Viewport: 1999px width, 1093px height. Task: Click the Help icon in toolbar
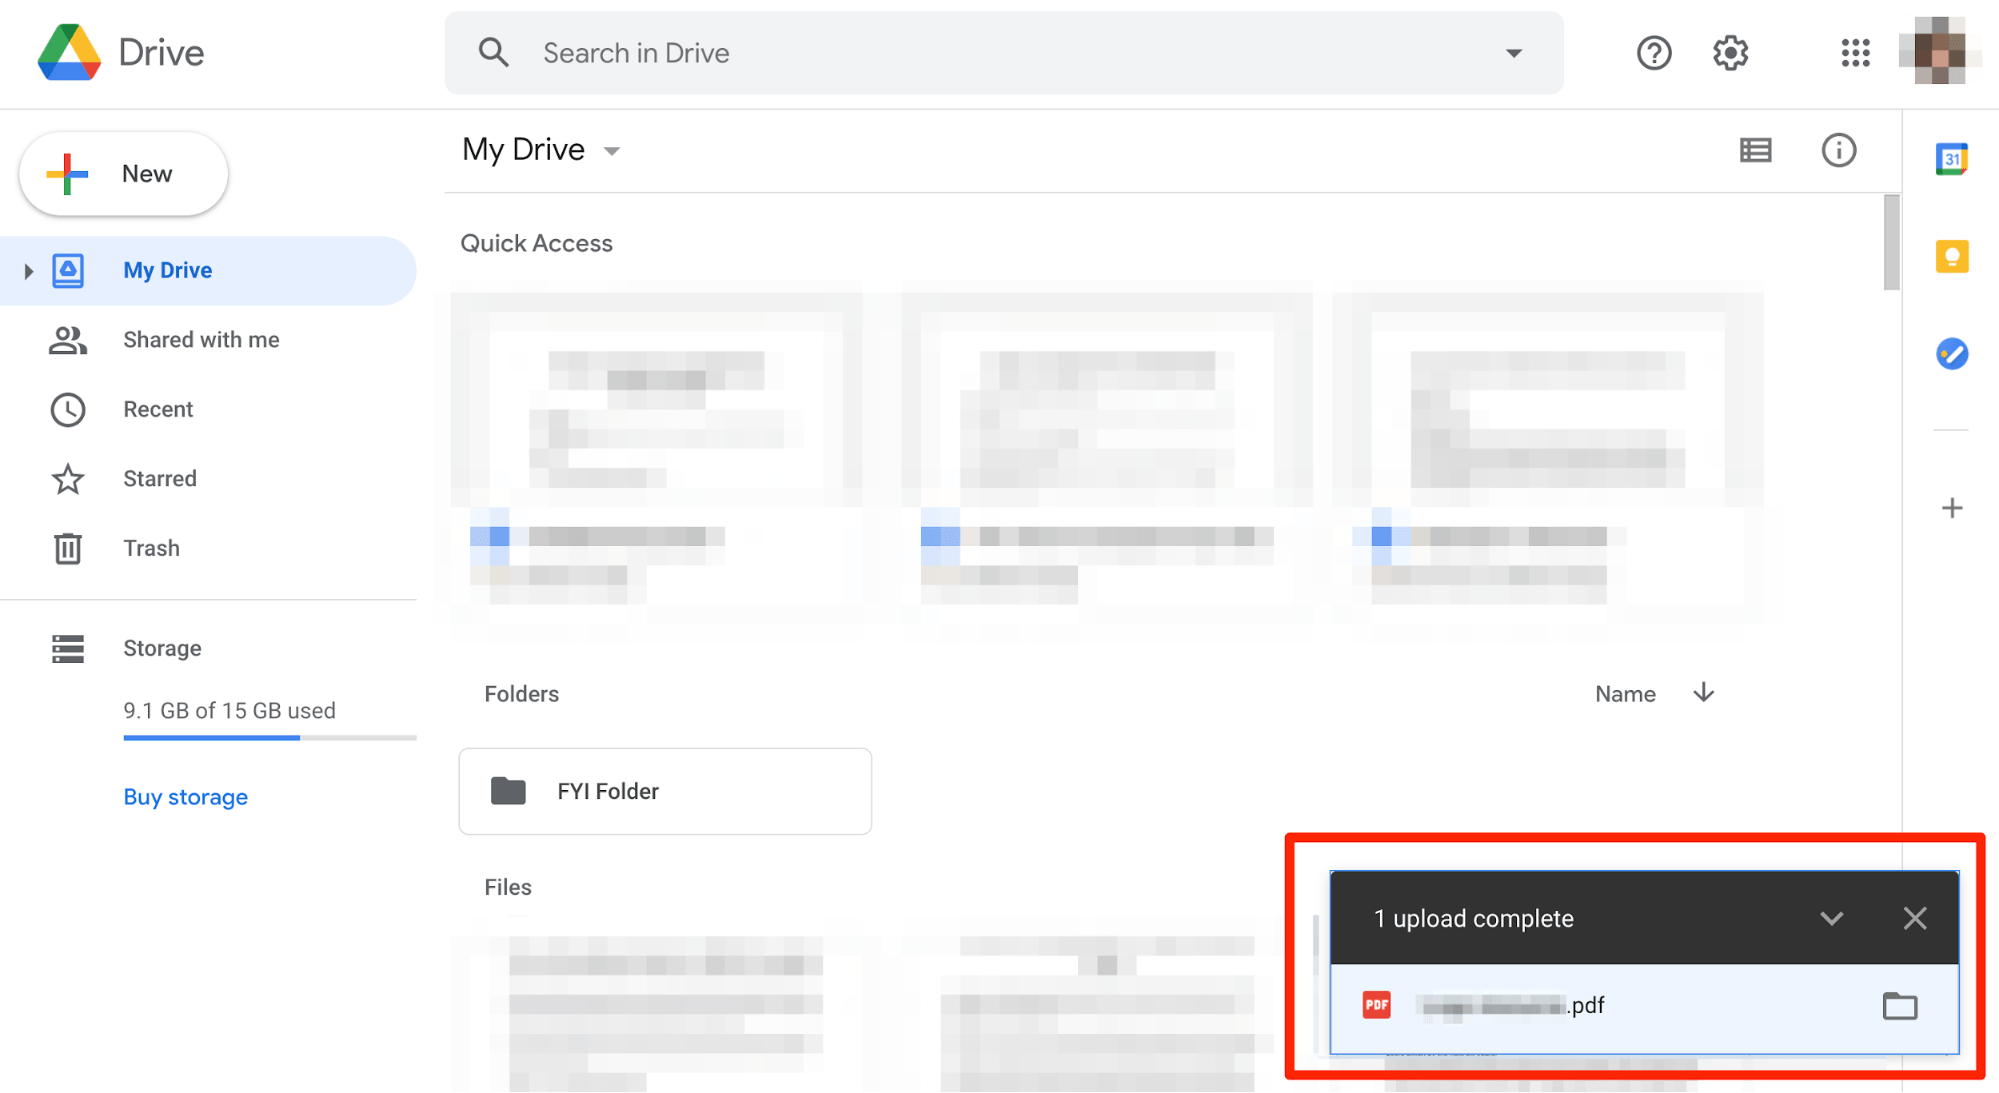click(1652, 52)
